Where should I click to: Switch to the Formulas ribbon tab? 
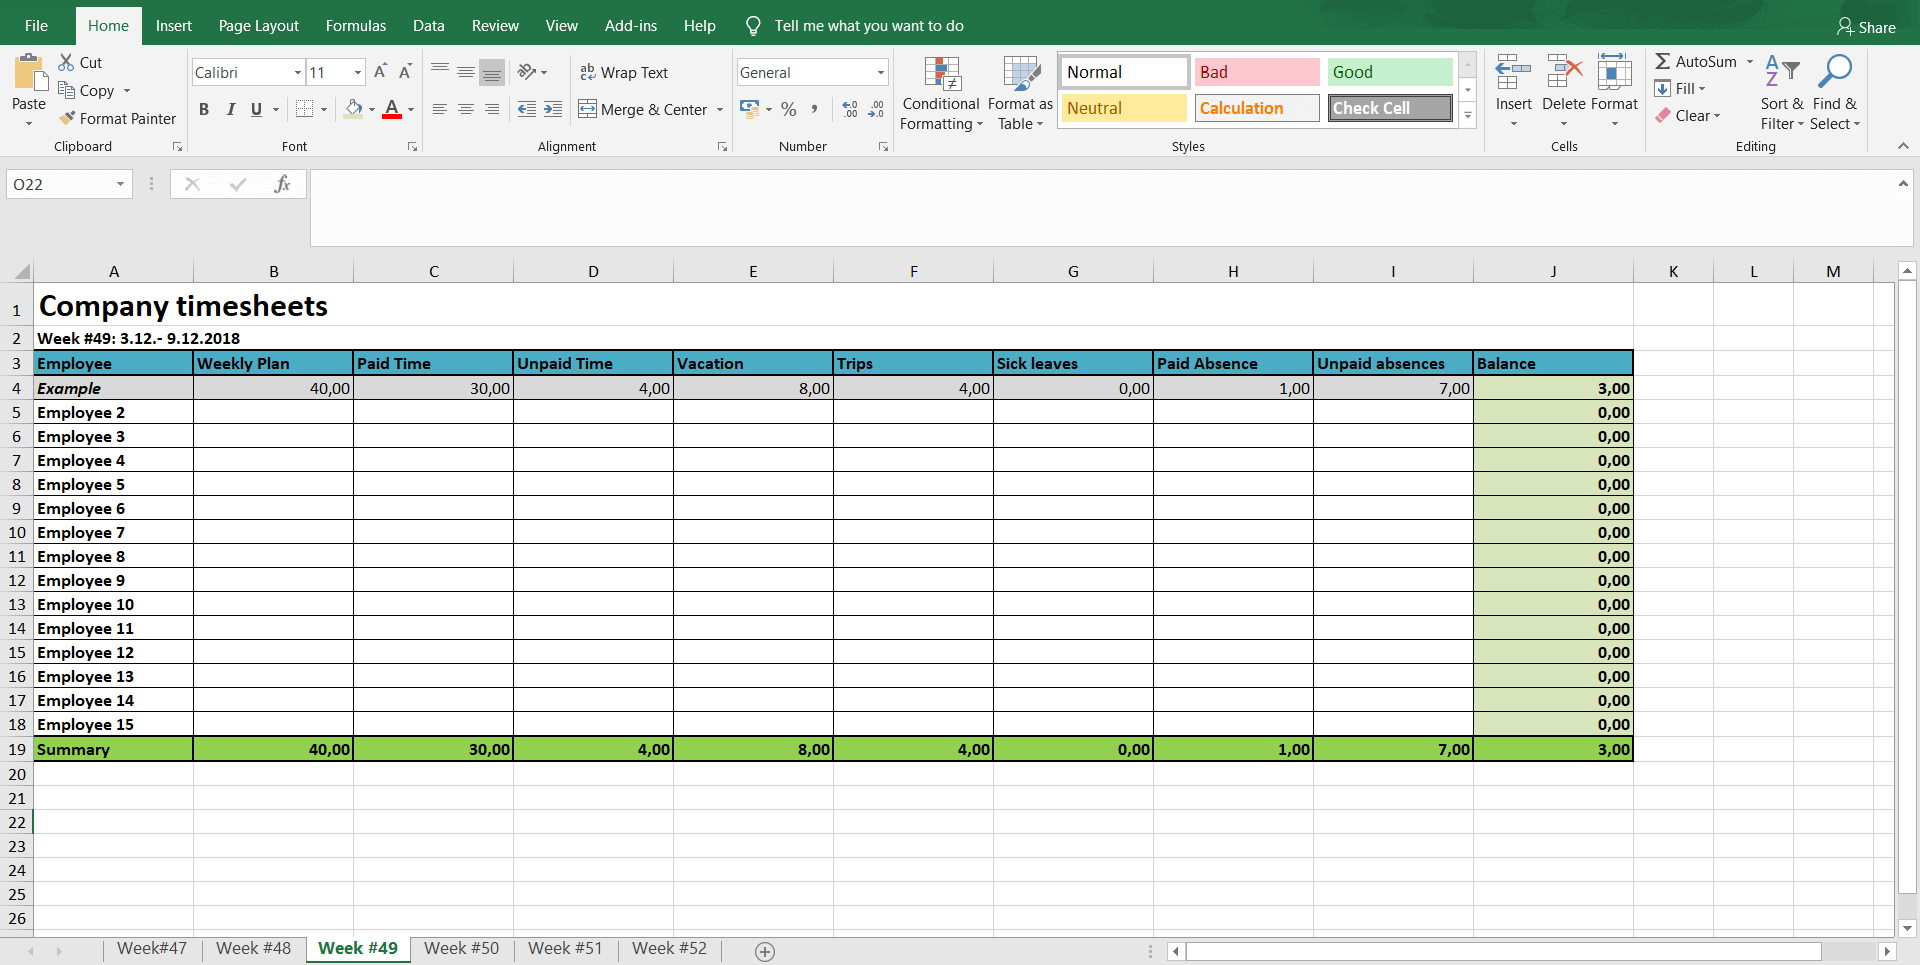(355, 25)
